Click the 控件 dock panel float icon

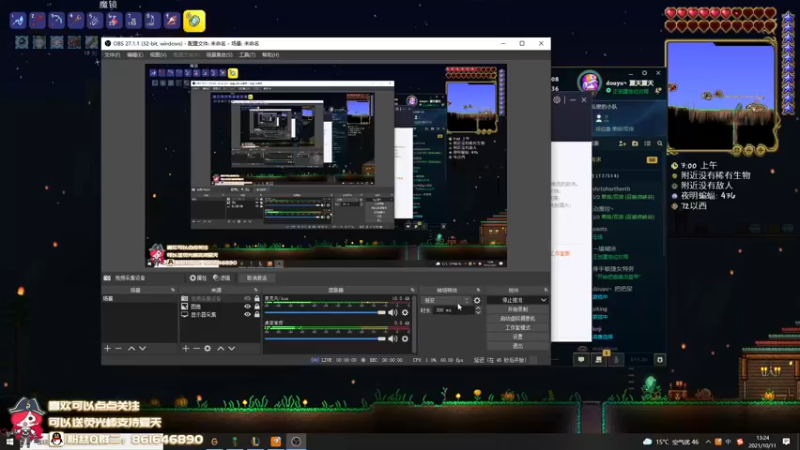point(545,290)
